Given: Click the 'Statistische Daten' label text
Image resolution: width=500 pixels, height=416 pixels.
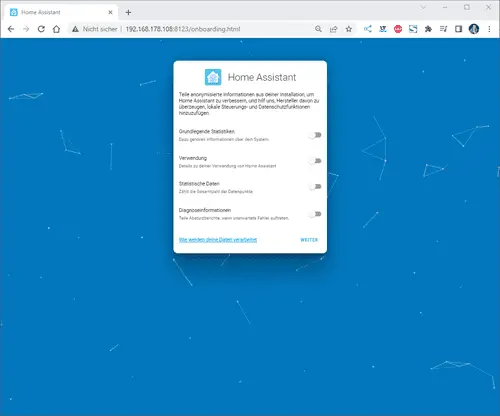Looking at the screenshot, I should tap(199, 184).
